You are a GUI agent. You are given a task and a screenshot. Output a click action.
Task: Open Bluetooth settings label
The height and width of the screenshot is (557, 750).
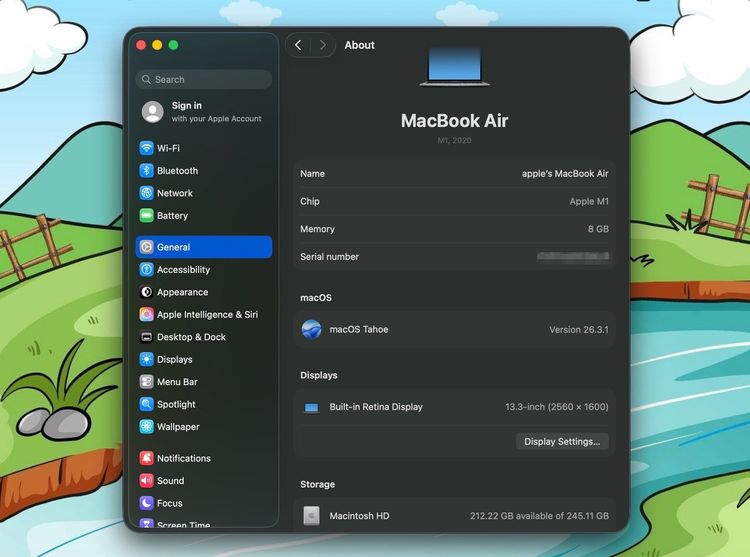coord(177,171)
